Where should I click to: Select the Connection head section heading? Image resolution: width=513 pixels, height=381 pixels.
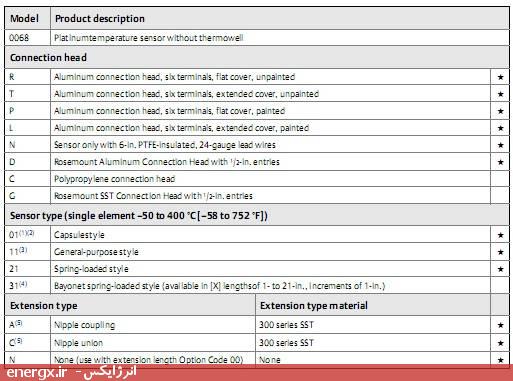[x=48, y=57]
